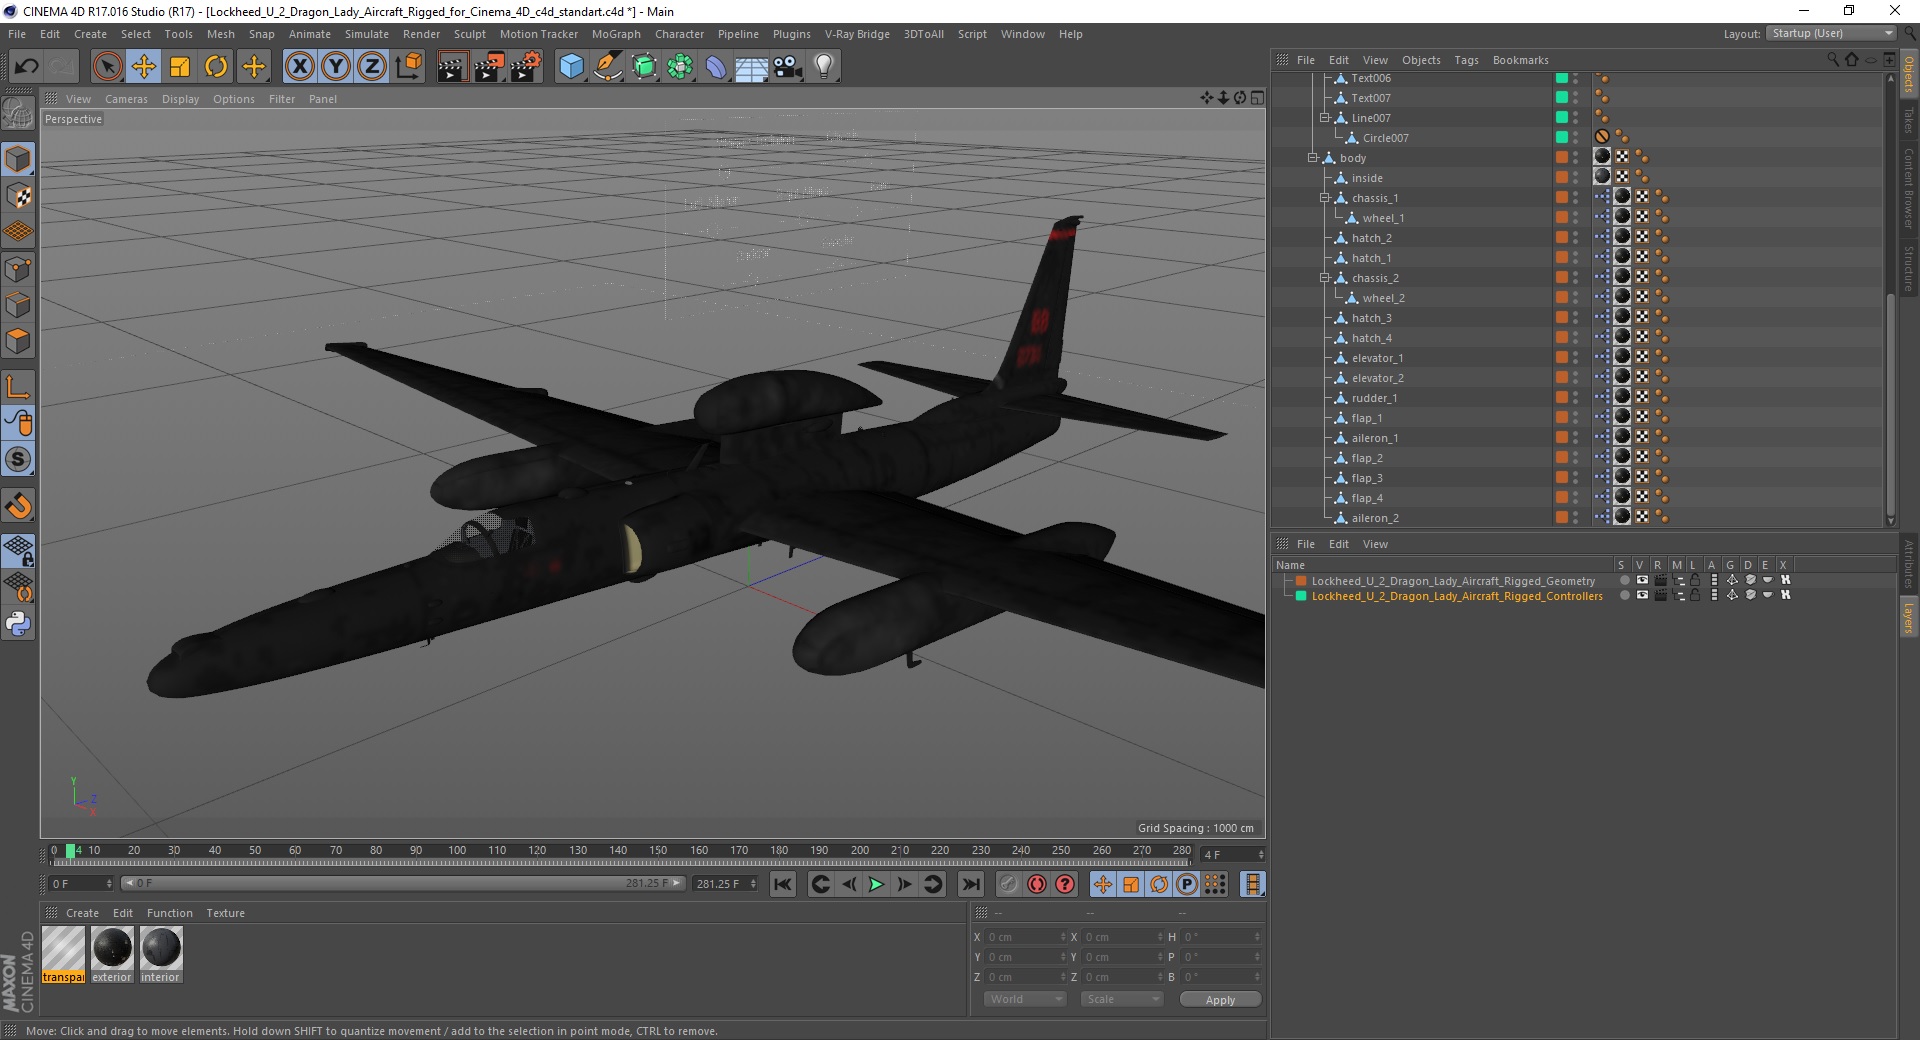Open the Layout Startup dropdown
This screenshot has width=1920, height=1040.
coord(1831,34)
